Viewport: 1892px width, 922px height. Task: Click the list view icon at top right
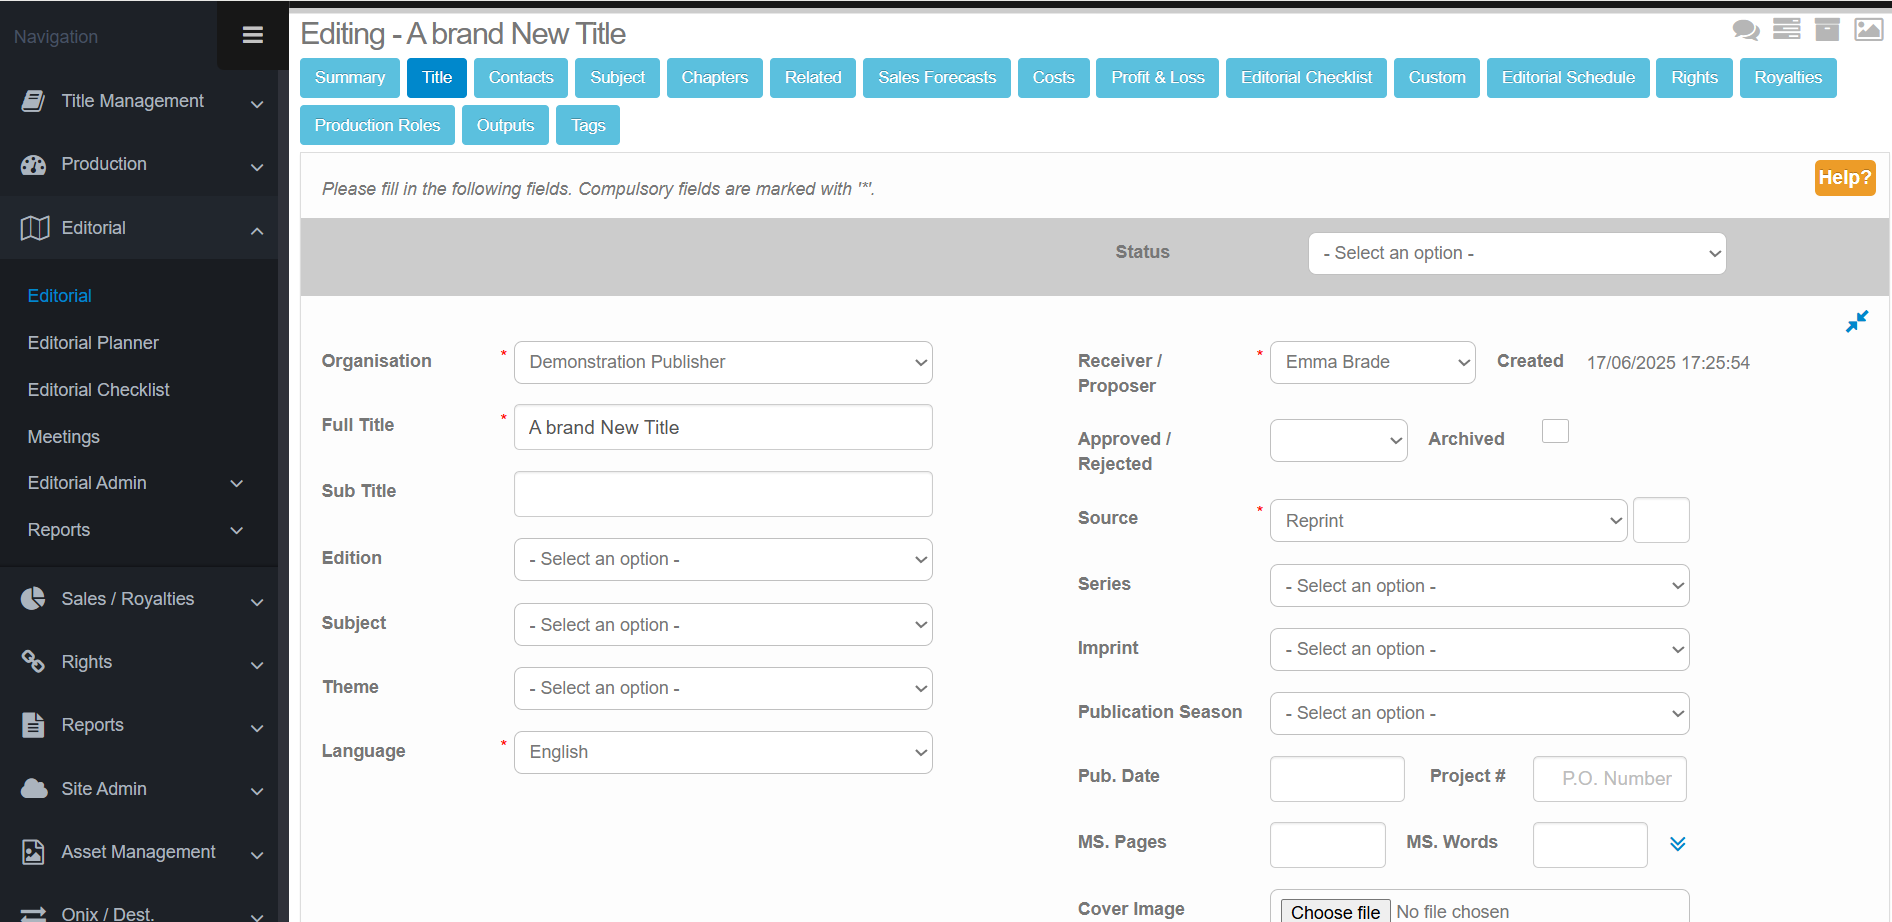click(x=1786, y=29)
